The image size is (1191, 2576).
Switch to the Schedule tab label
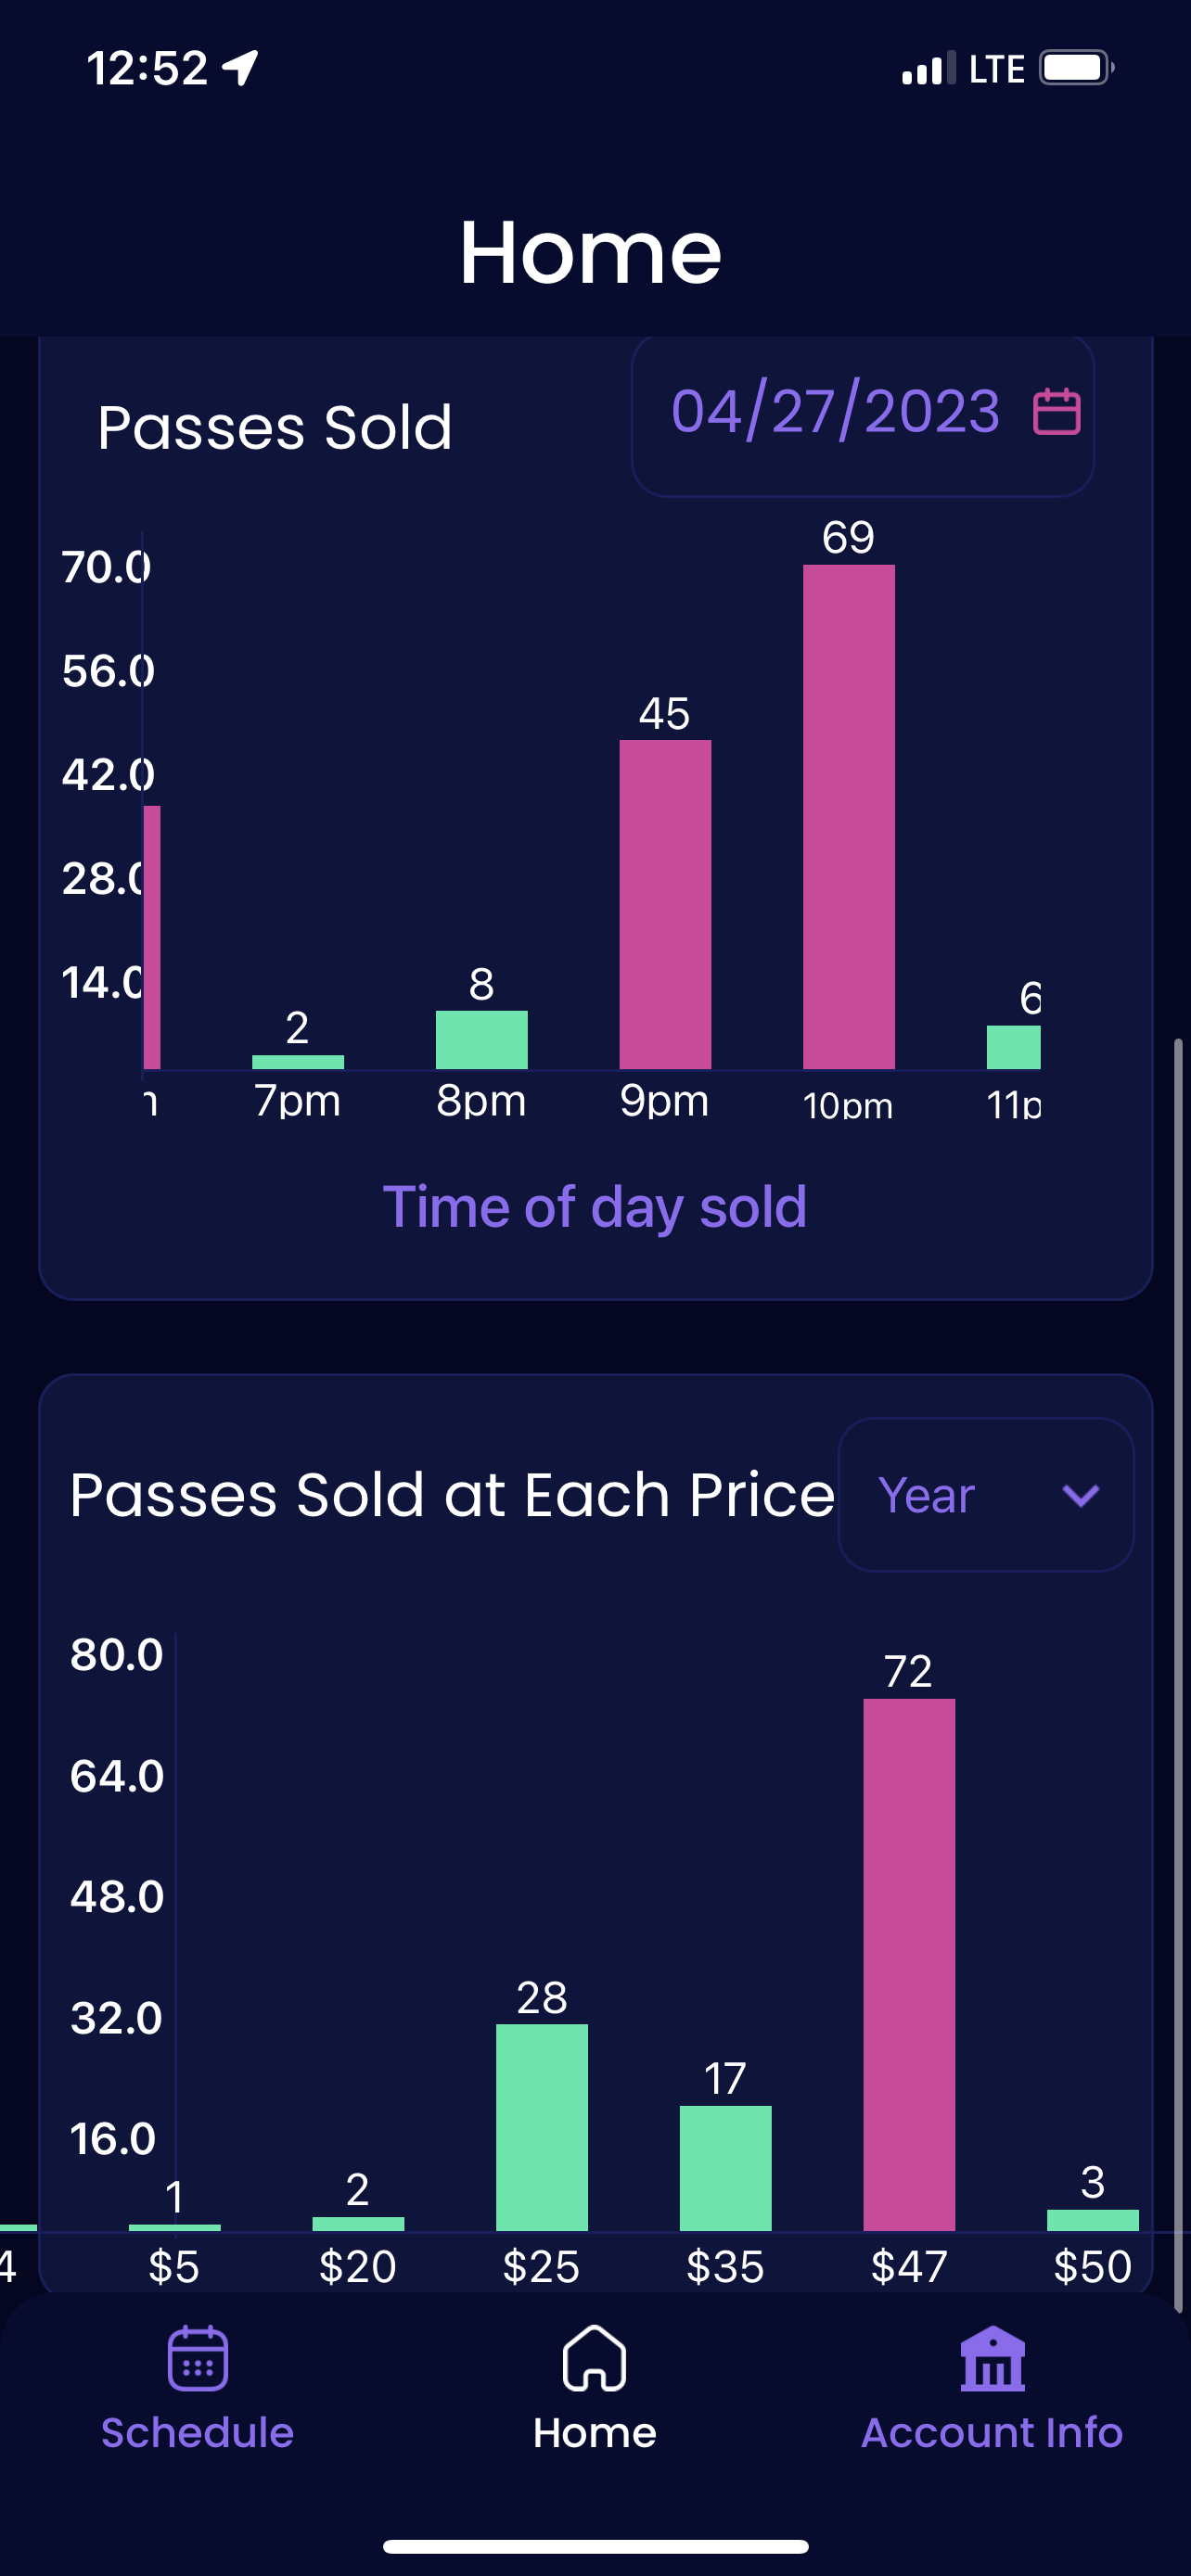[x=197, y=2433]
